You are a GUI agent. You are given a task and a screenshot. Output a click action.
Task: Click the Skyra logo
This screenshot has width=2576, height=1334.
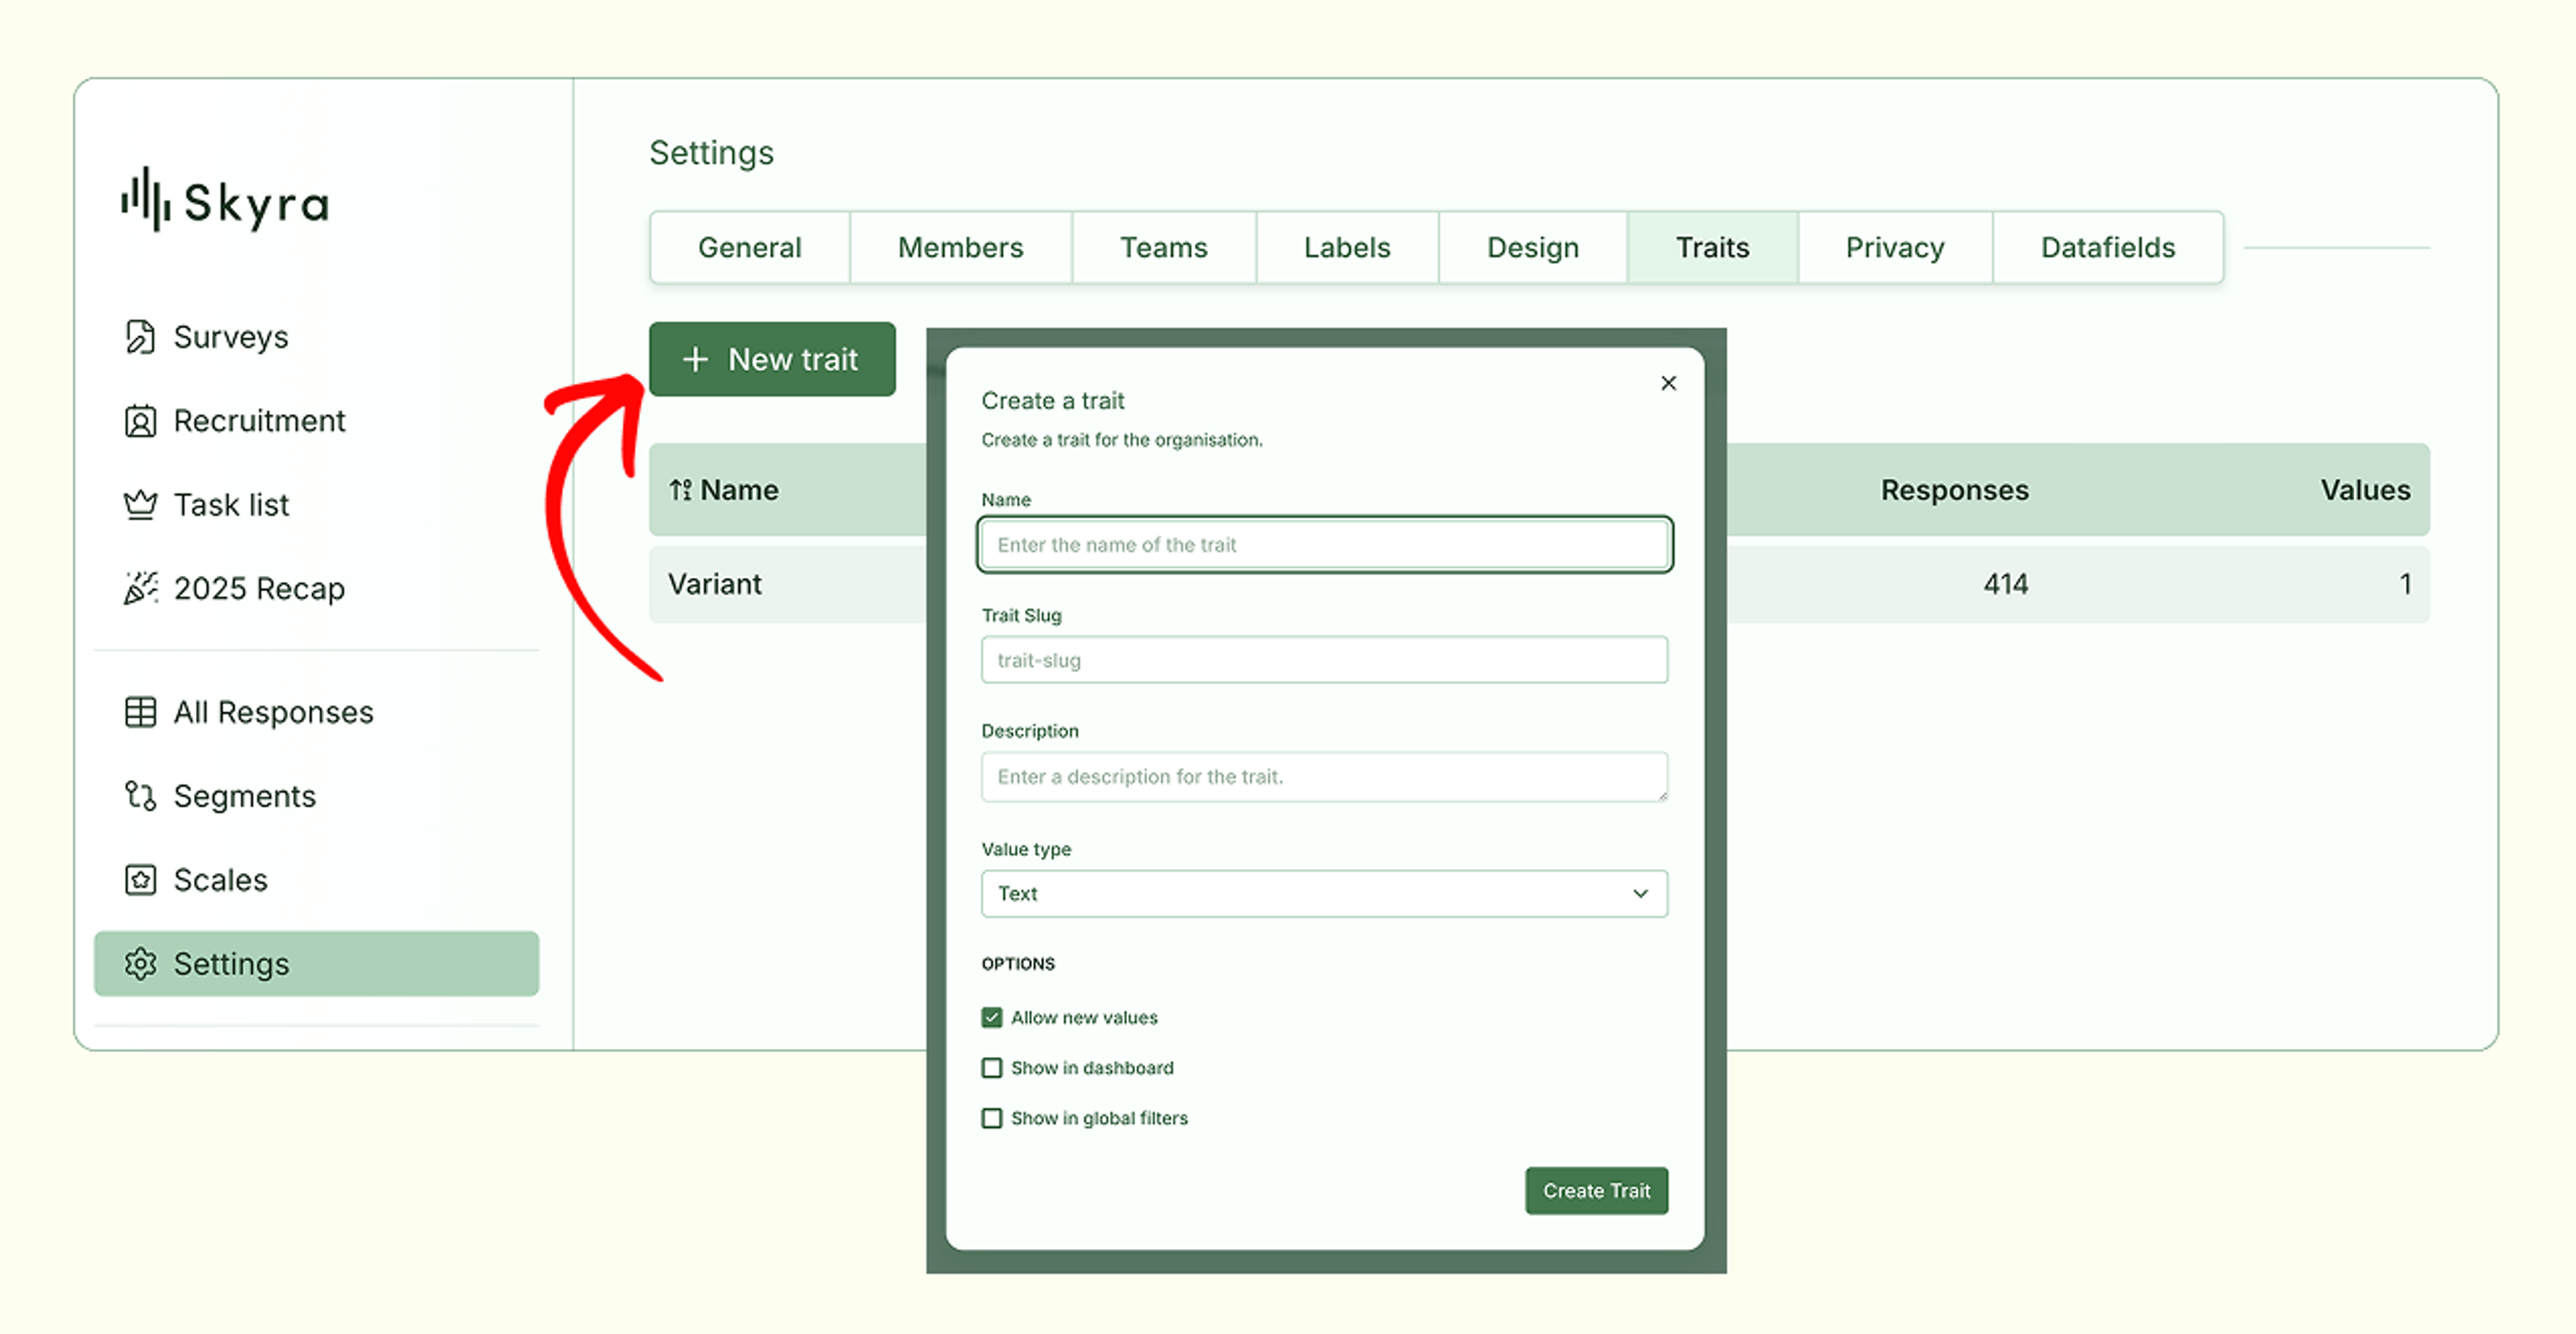[225, 200]
